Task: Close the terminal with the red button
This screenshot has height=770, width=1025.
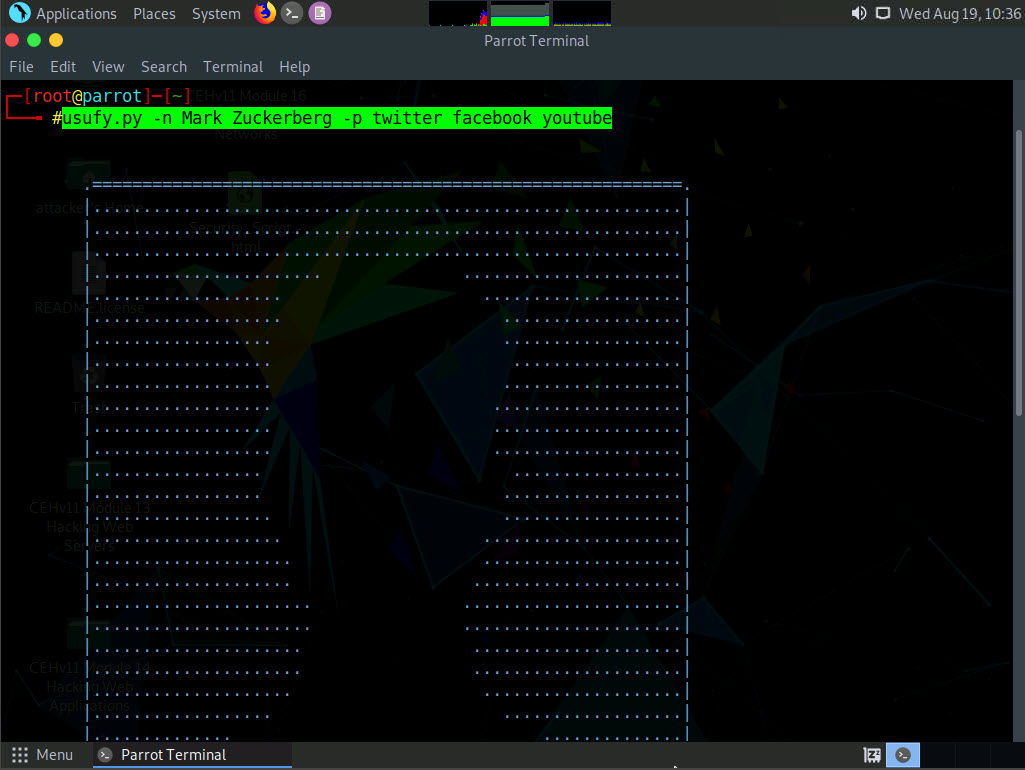Action: pyautogui.click(x=12, y=41)
